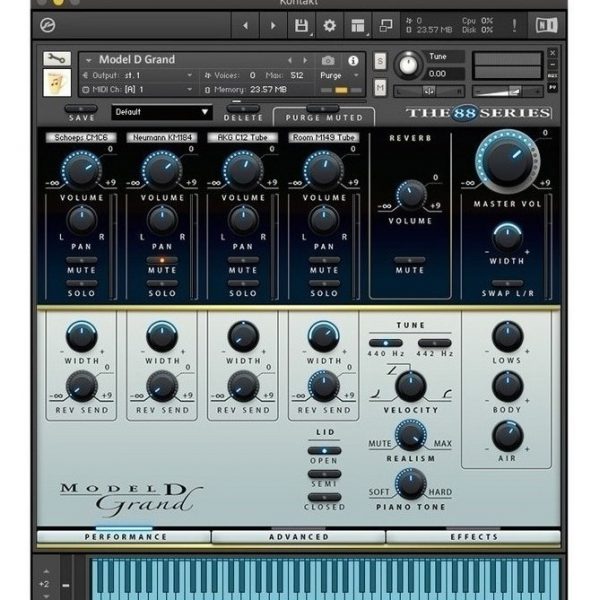Open the workspace layout menu
Screen dimensions: 600x600
358,26
